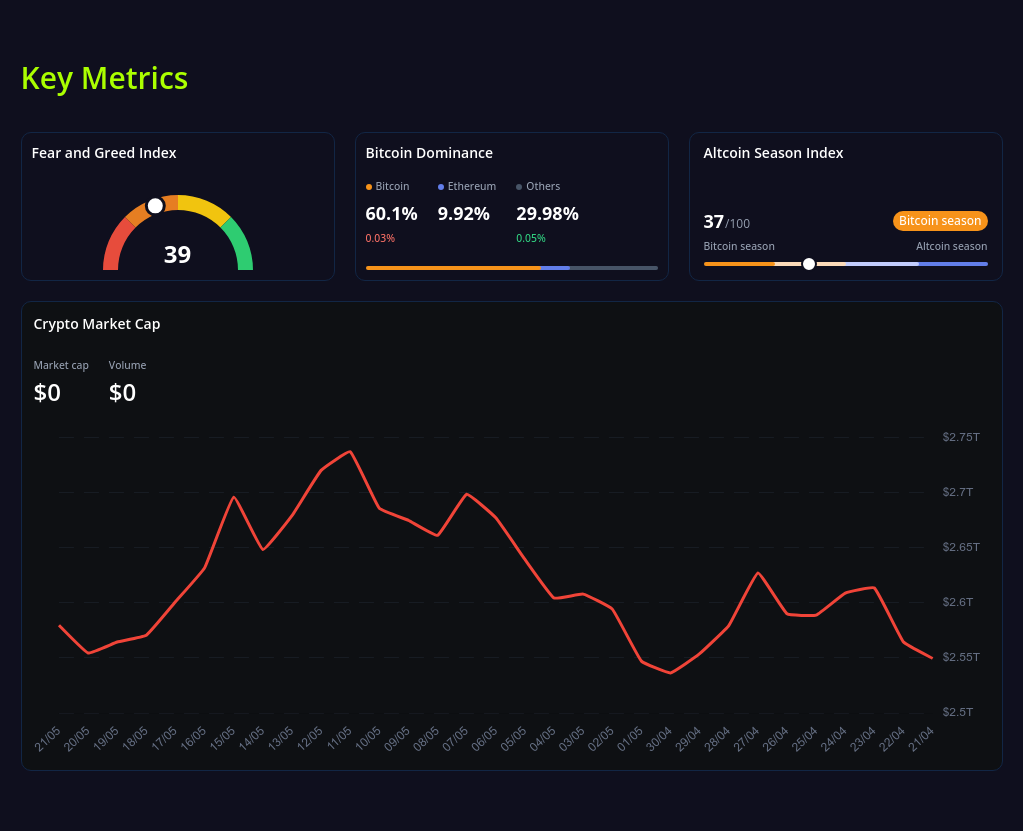Click the yellow segment of the gauge
The image size is (1023, 831).
coord(204,206)
